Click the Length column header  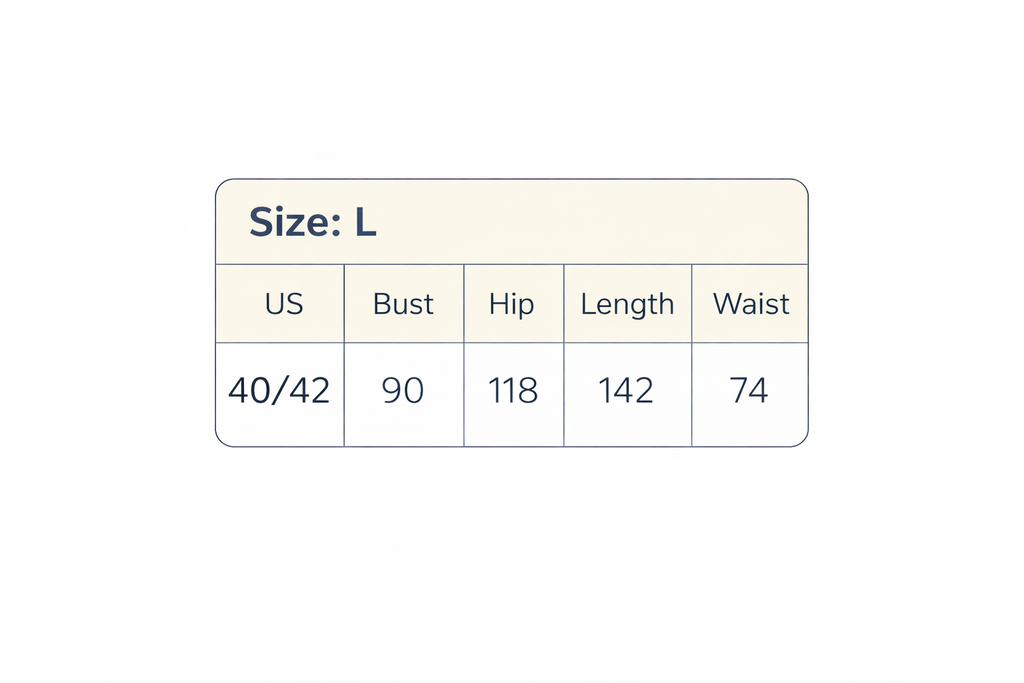(x=627, y=304)
